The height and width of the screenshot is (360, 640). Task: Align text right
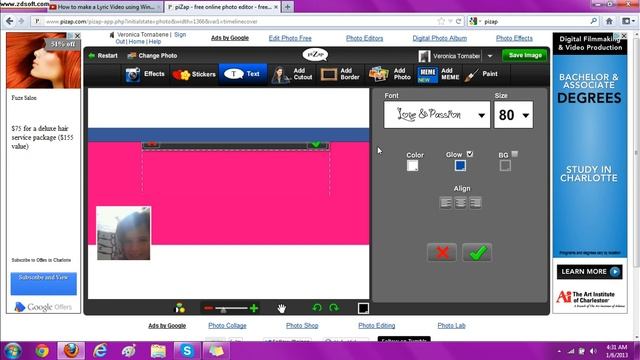tap(475, 202)
